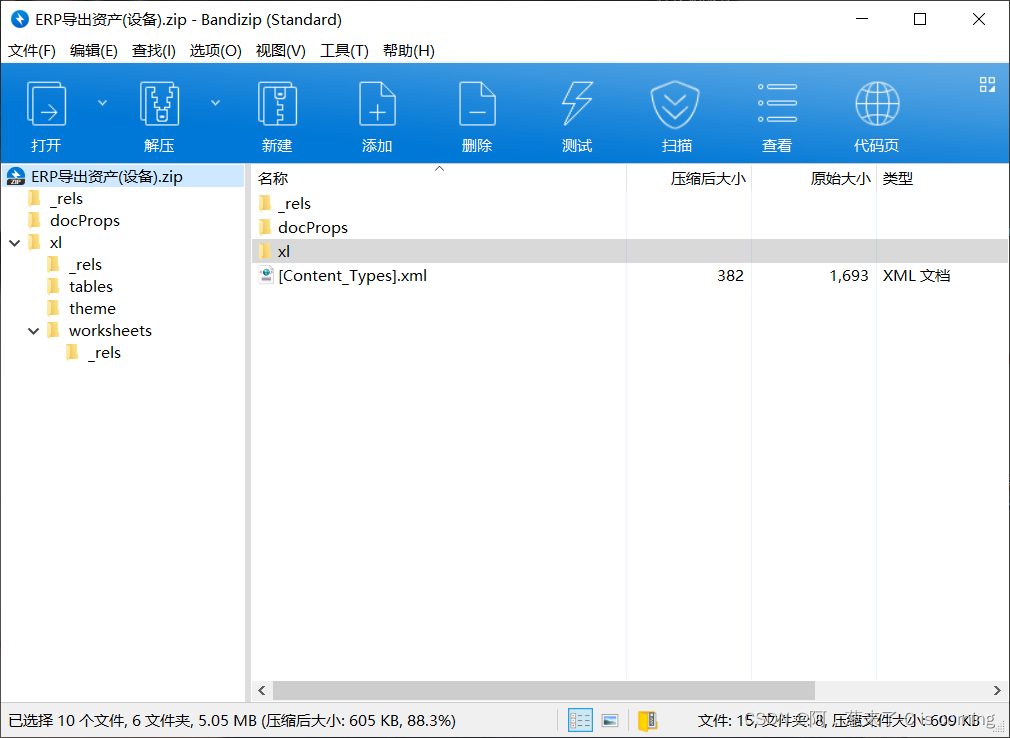Image resolution: width=1010 pixels, height=738 pixels.
Task: Switch to details list view in status bar
Action: (x=580, y=720)
